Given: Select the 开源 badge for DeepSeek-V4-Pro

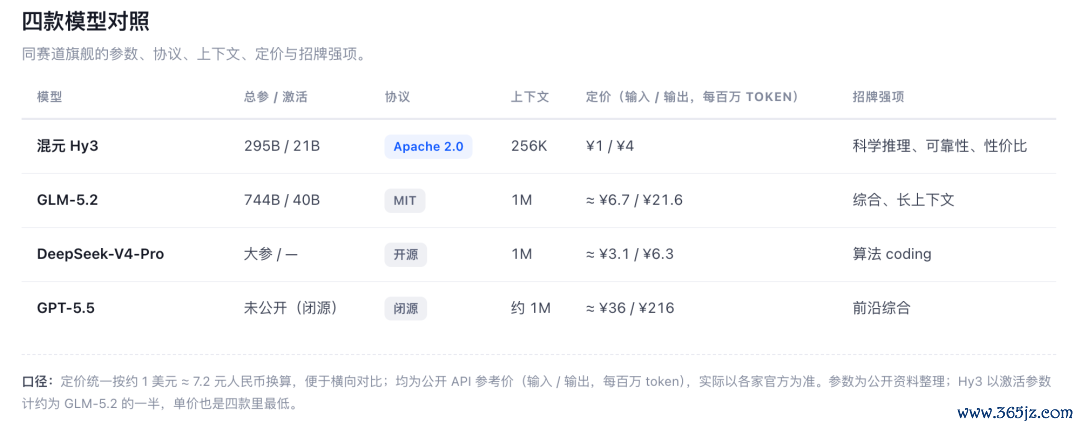Looking at the screenshot, I should click(x=406, y=254).
